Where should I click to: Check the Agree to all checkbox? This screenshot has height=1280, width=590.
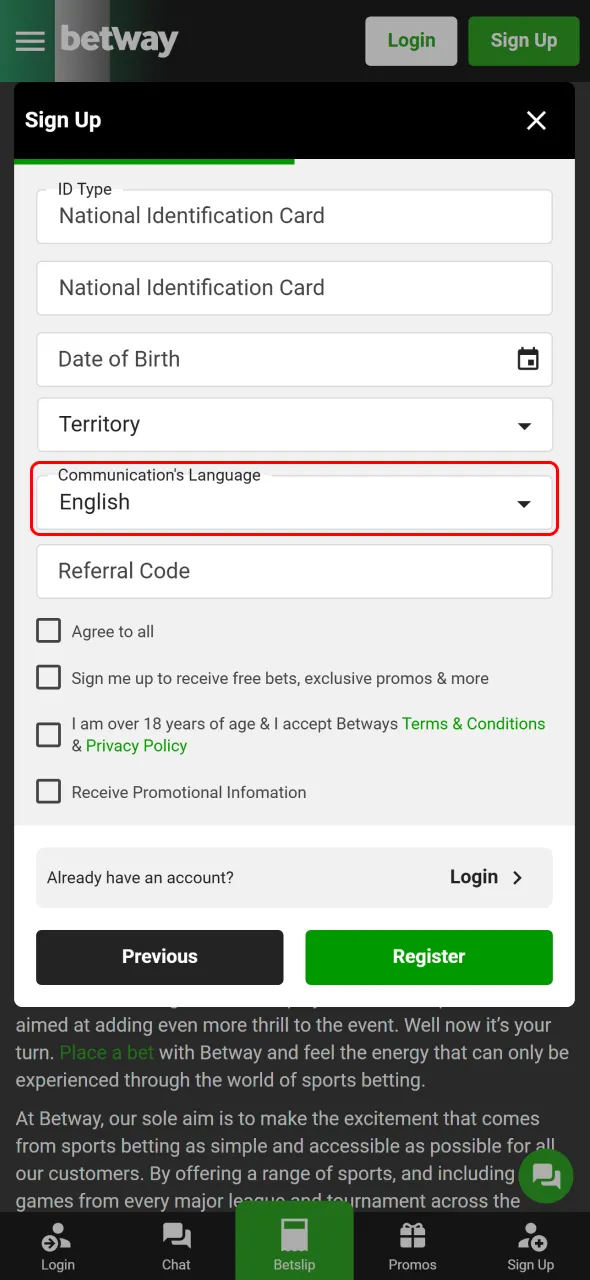(48, 630)
